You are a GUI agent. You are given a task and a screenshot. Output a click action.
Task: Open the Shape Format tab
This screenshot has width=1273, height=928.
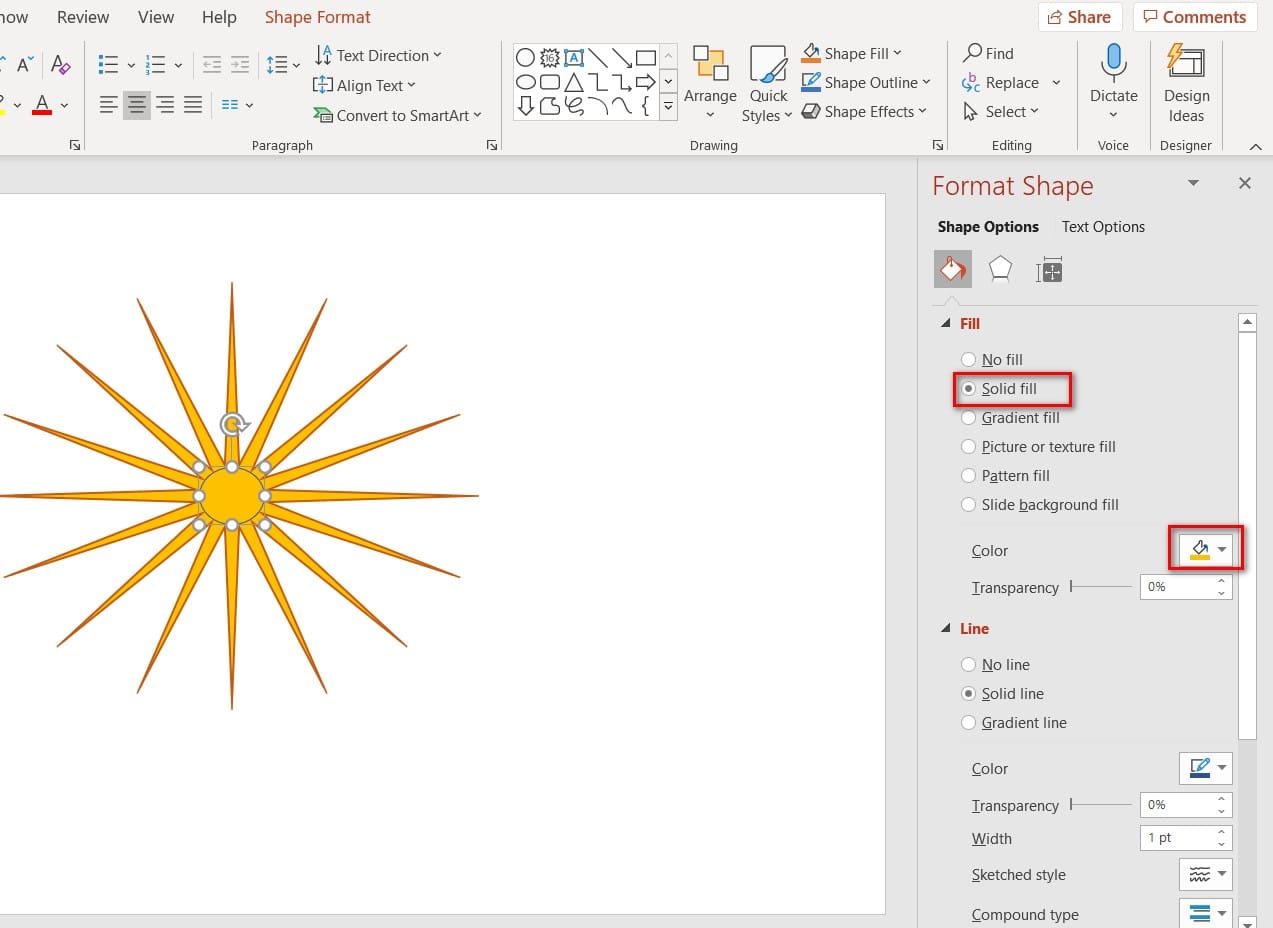coord(317,17)
